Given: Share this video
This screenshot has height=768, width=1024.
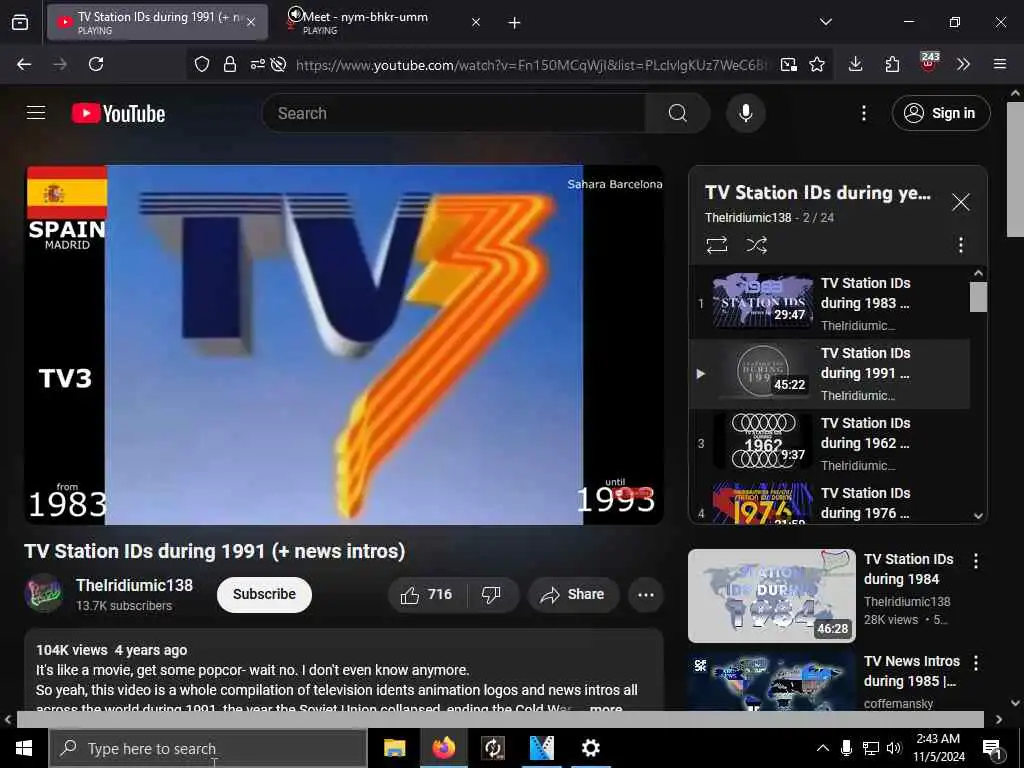Looking at the screenshot, I should (573, 594).
